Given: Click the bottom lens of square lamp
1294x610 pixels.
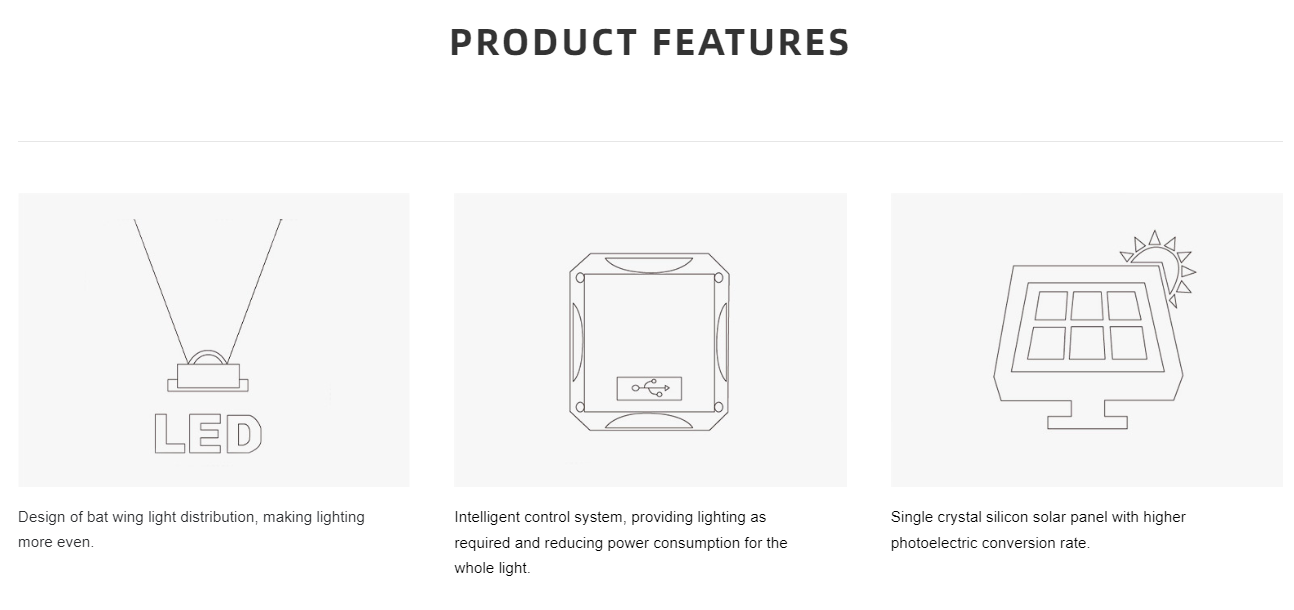Looking at the screenshot, I should tap(649, 420).
